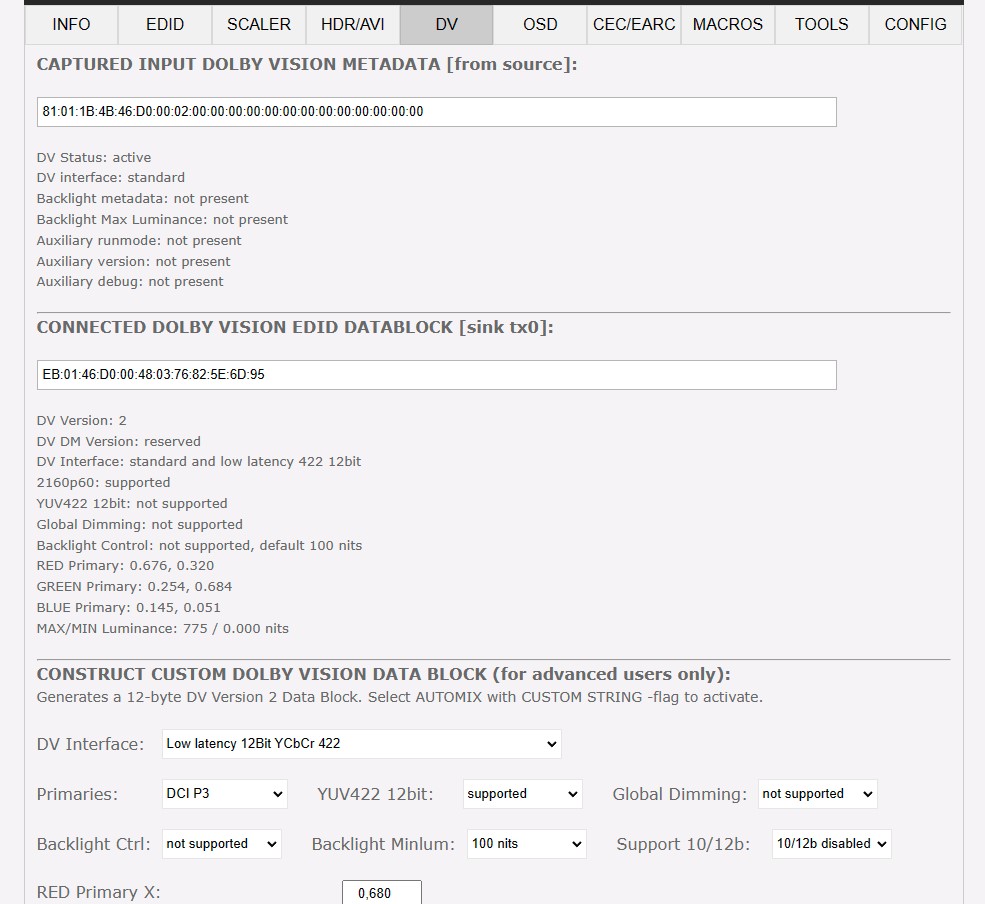Click the 'CONSTRUCT CUSTOM DOLBY VISION DATA BLOCK' heading
This screenshot has height=904, width=985.
(383, 674)
